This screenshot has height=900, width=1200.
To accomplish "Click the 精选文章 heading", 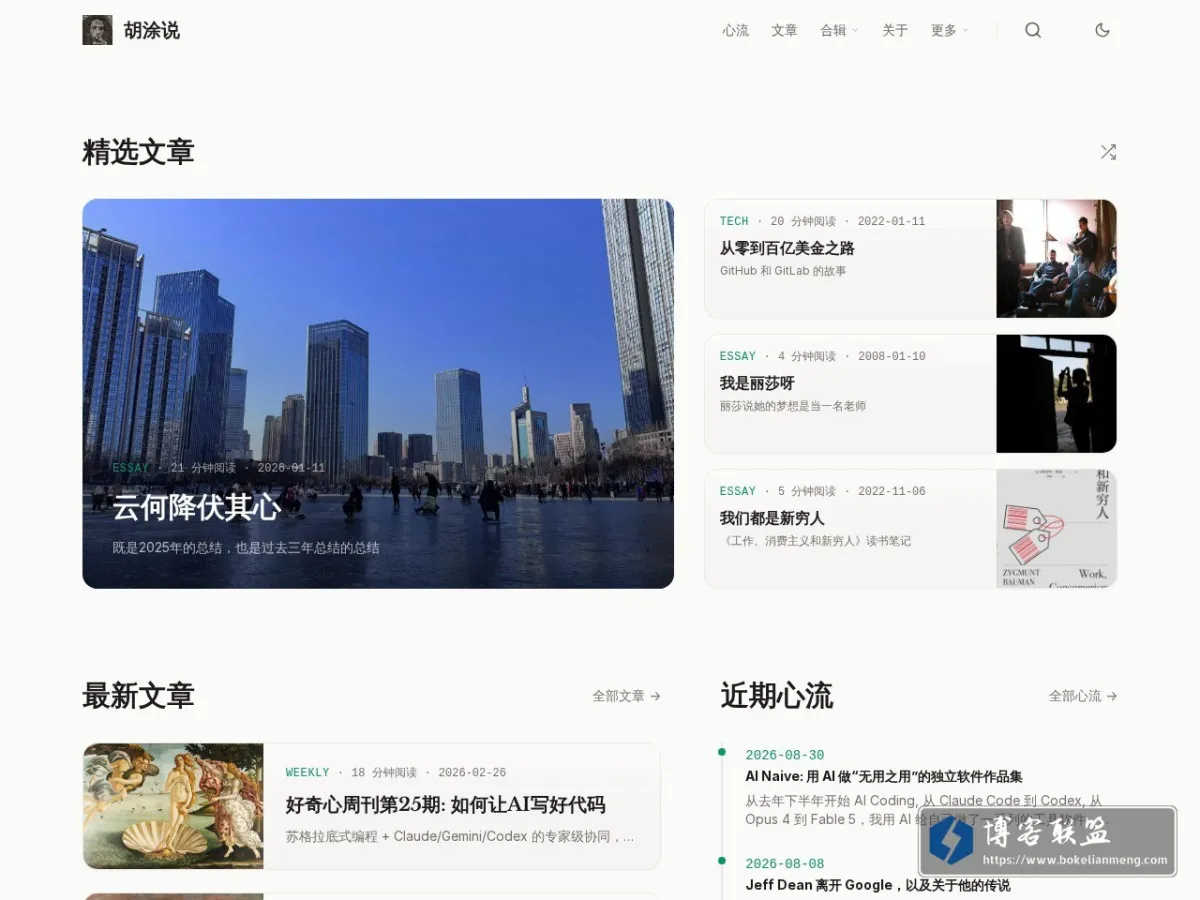I will [x=138, y=152].
